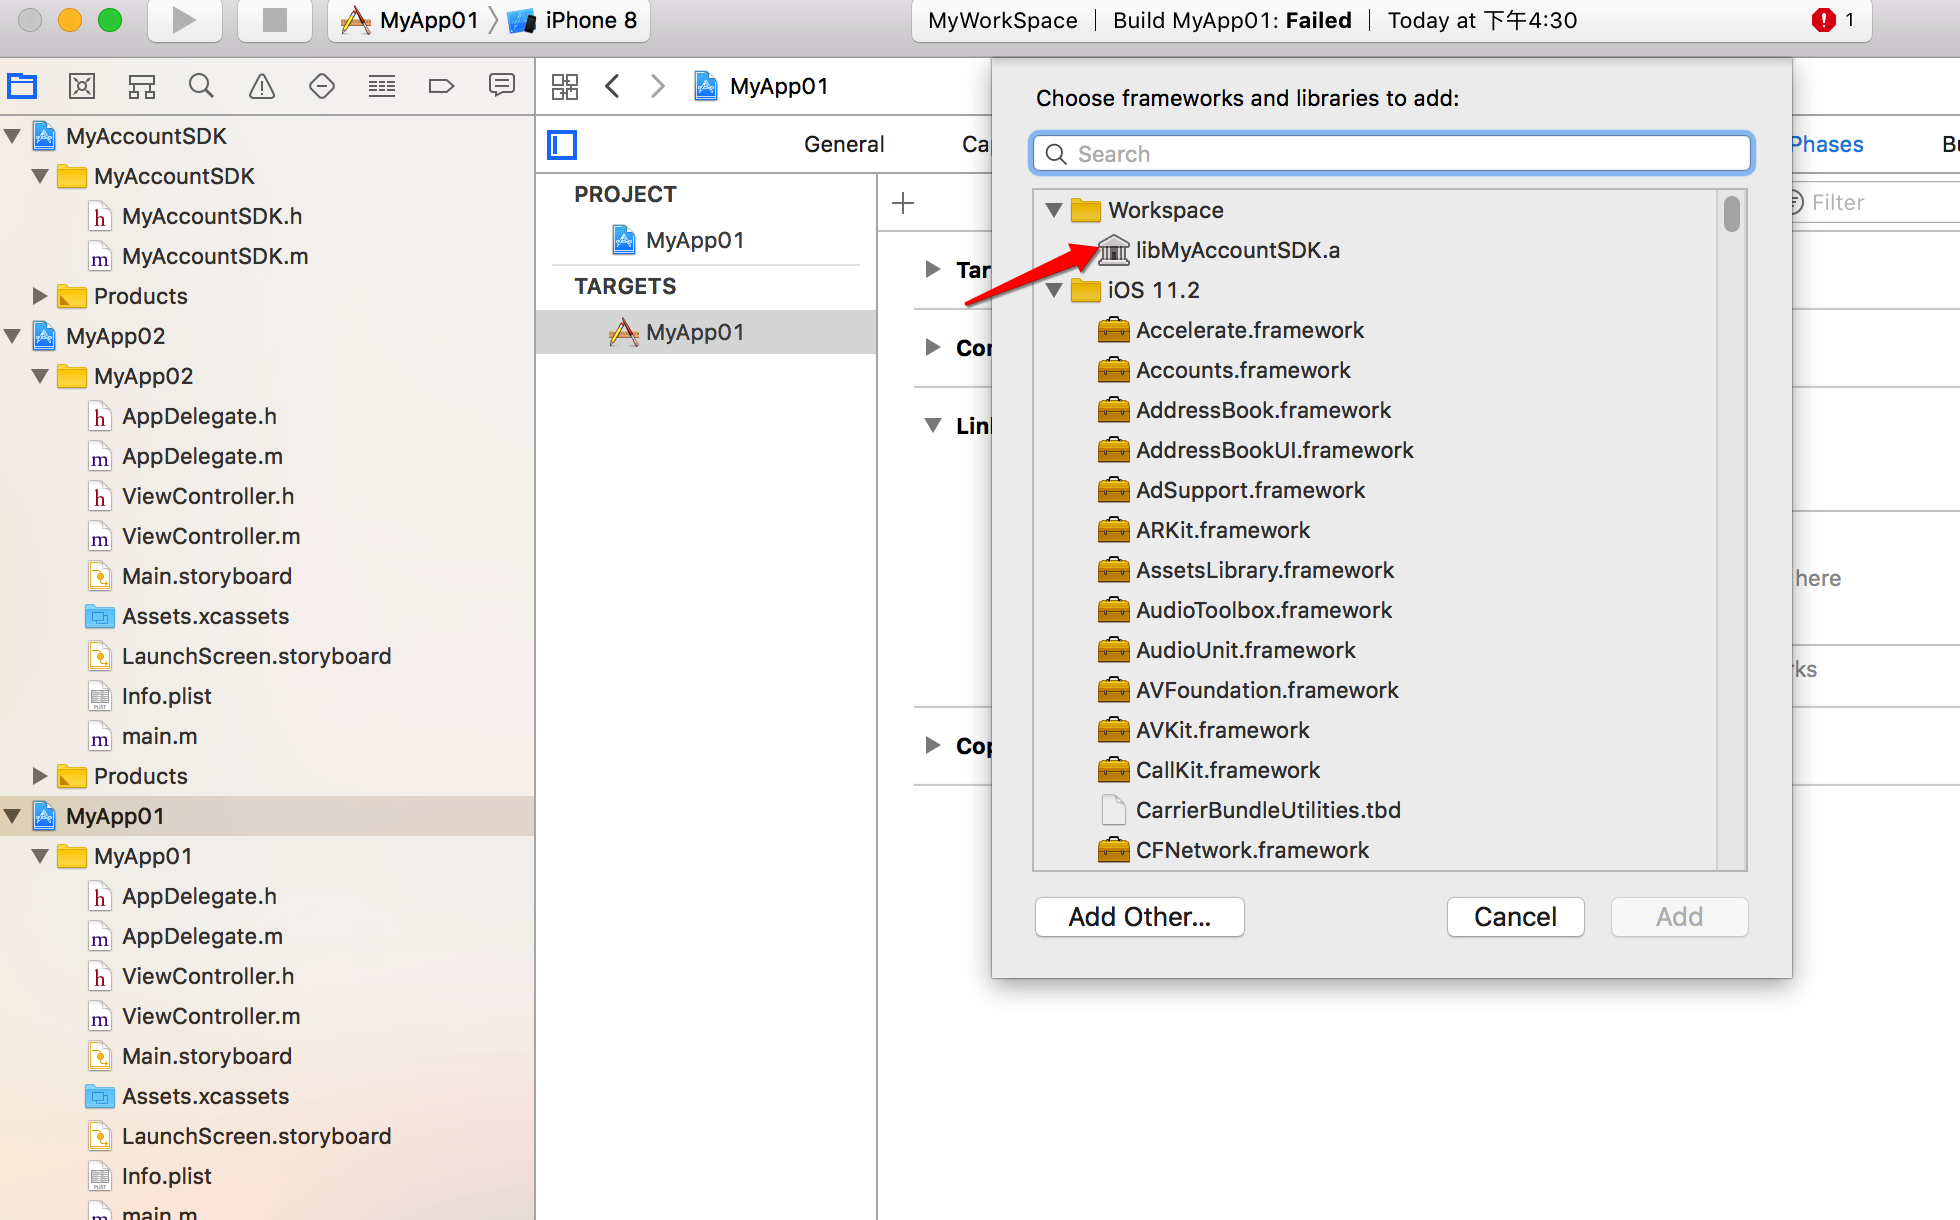The width and height of the screenshot is (1960, 1220).
Task: Collapse MyApp02 project in navigator
Action: point(13,336)
